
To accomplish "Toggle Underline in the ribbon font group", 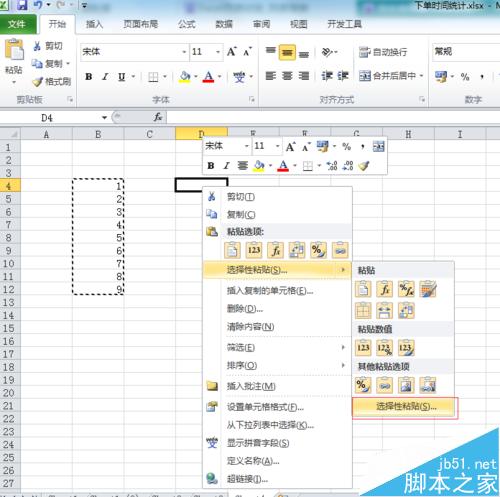I will pos(122,77).
